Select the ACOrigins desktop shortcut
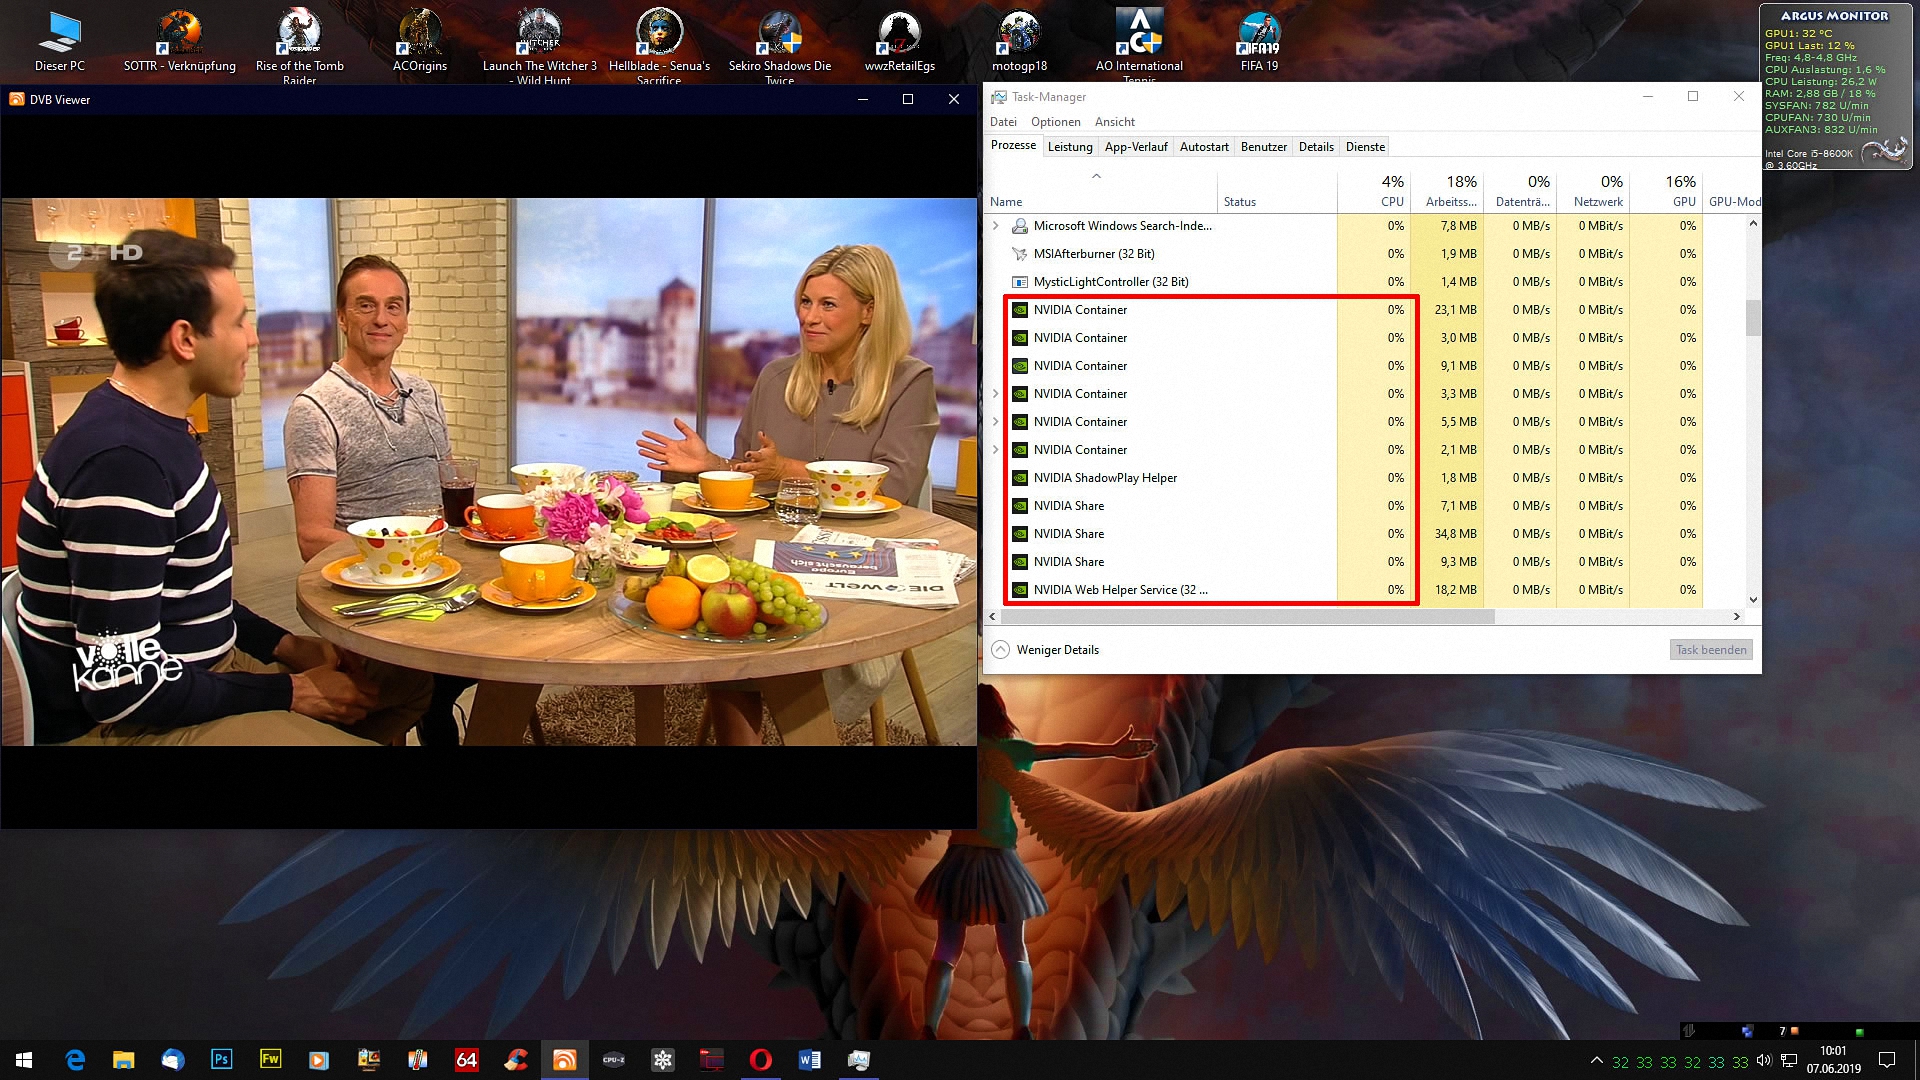1920x1080 pixels. (x=419, y=40)
